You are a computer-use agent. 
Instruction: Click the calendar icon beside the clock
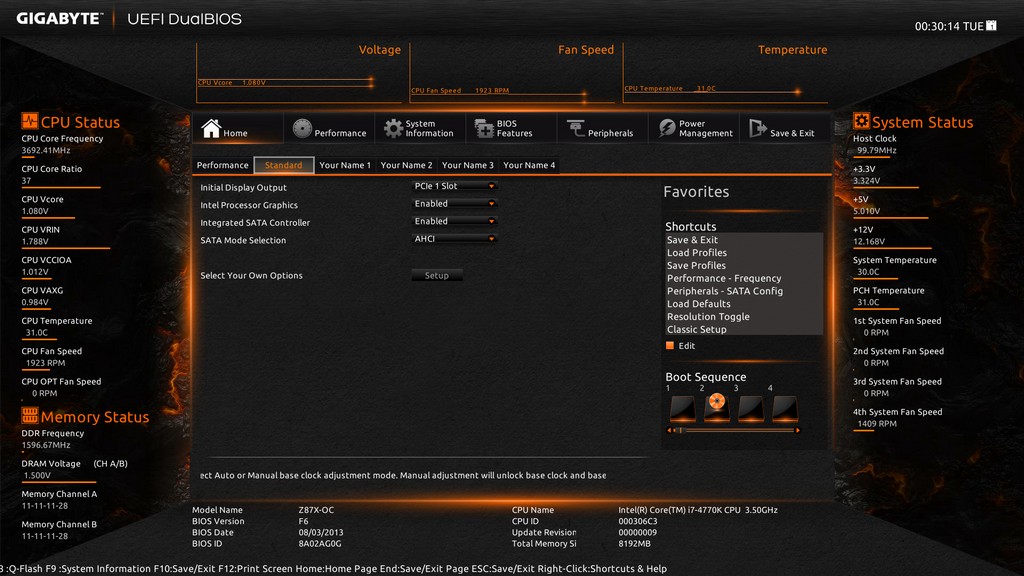point(991,25)
